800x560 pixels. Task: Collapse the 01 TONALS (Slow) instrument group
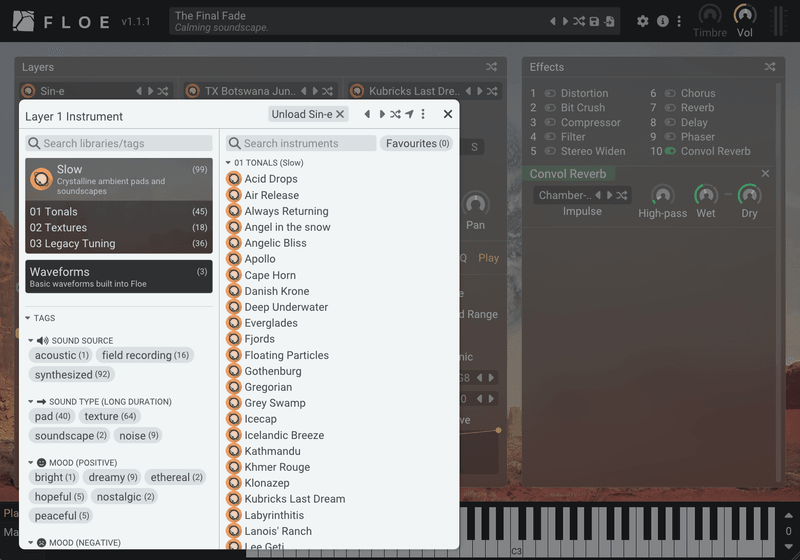[229, 162]
